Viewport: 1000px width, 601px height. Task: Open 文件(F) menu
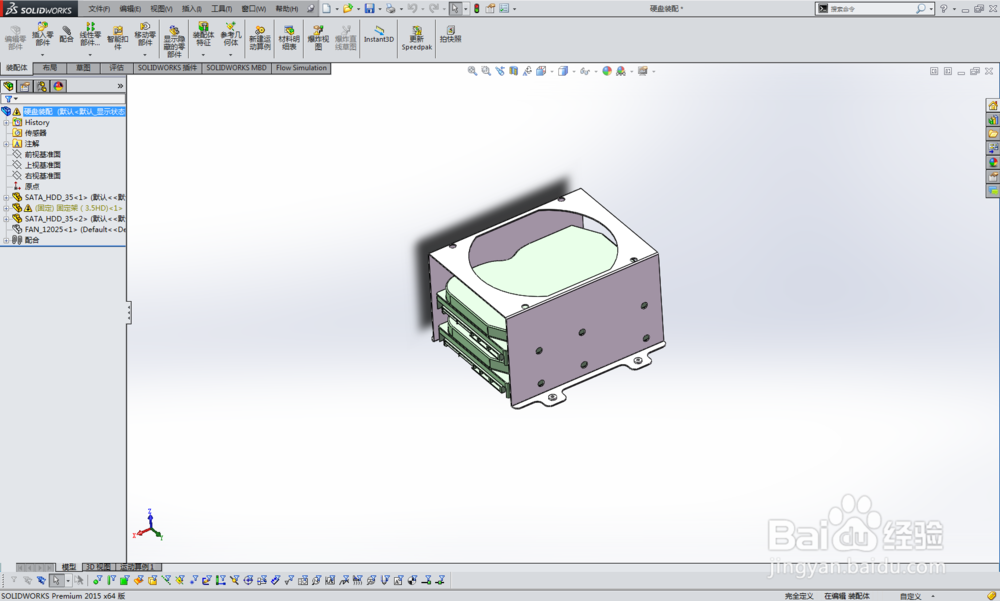click(99, 9)
